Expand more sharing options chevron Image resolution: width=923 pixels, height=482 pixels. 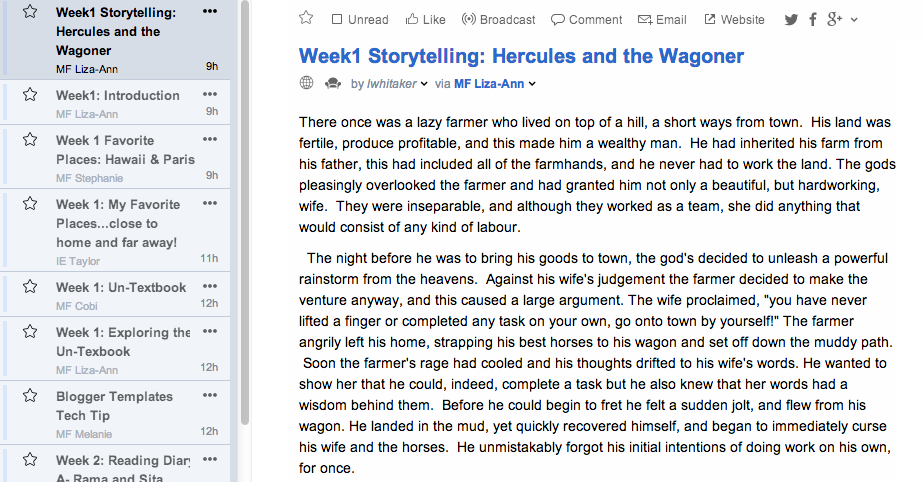(x=854, y=20)
